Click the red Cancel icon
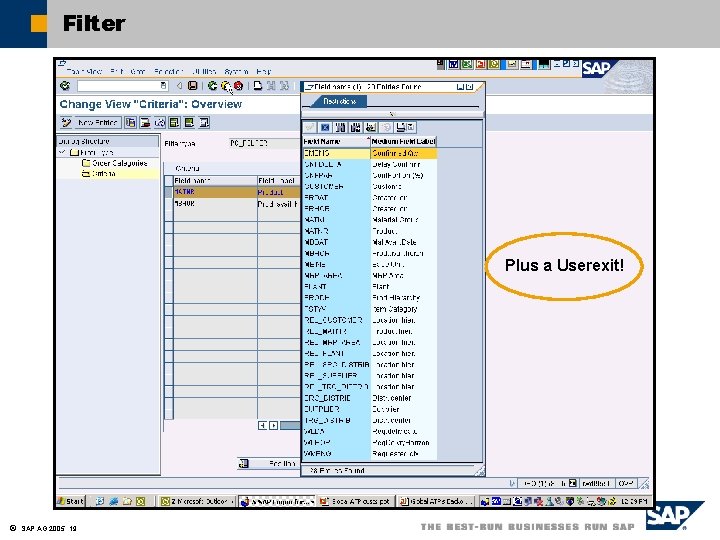 (x=238, y=86)
